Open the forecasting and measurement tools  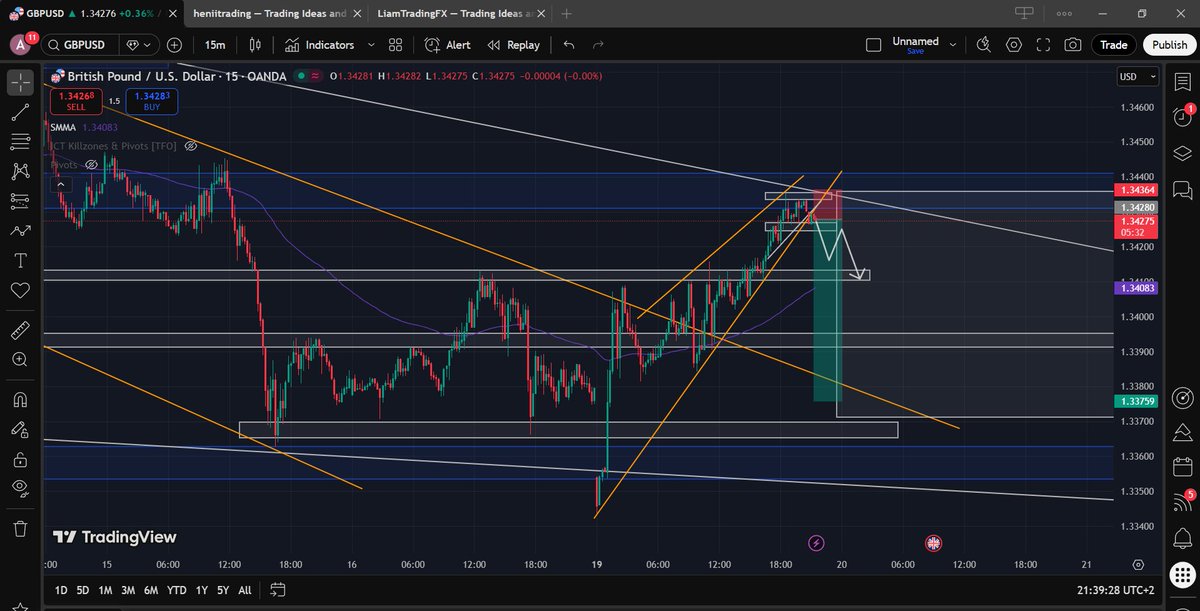pos(20,201)
